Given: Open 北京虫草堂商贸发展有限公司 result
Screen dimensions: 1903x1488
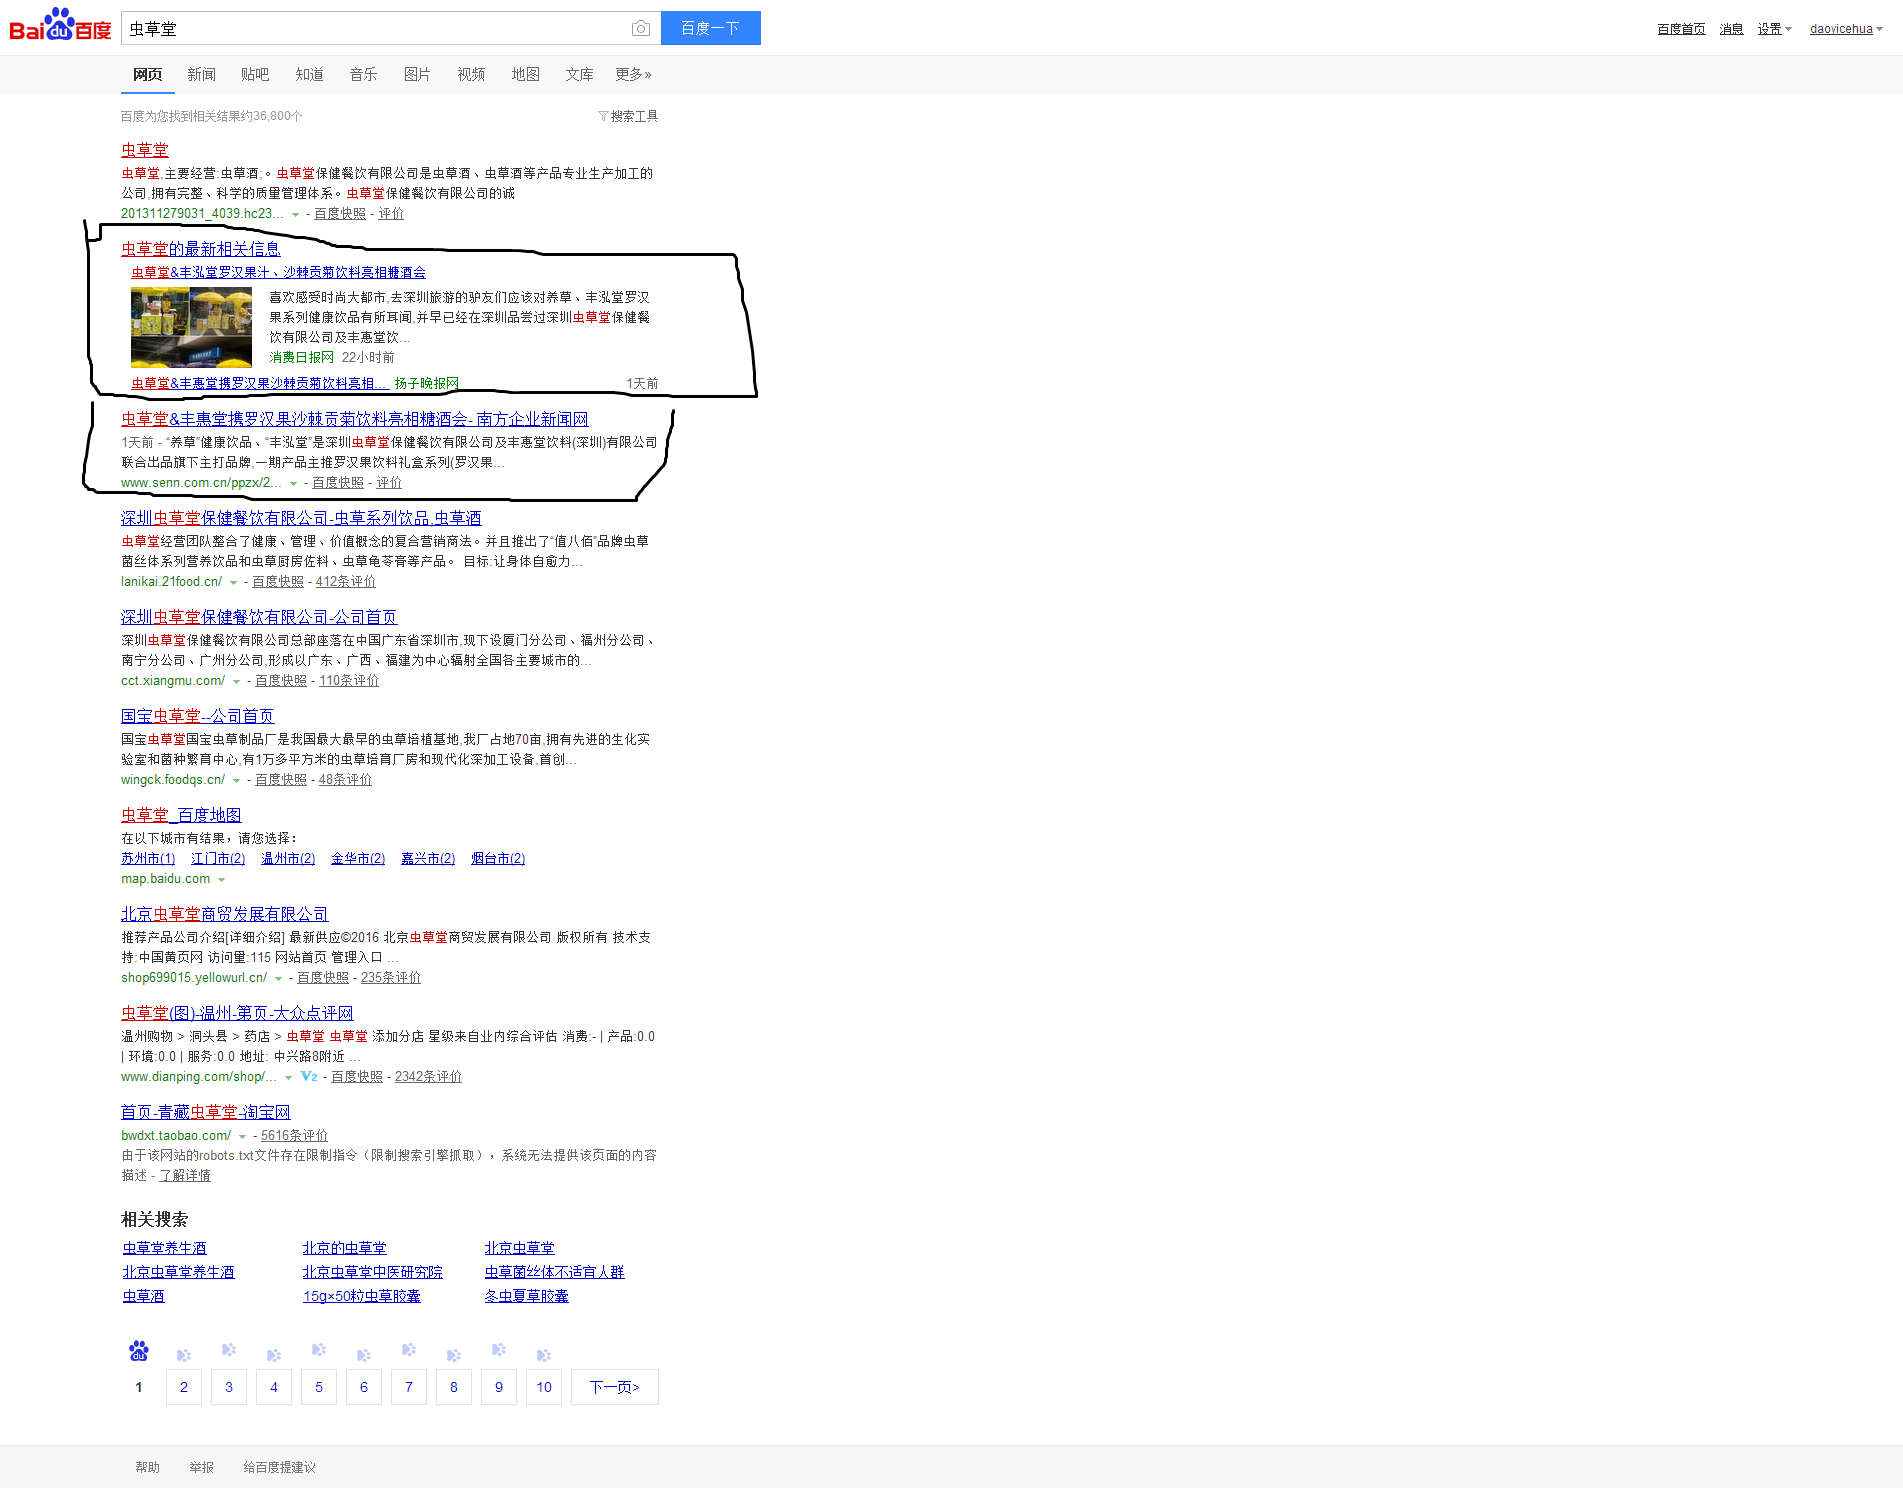Looking at the screenshot, I should pyautogui.click(x=225, y=914).
